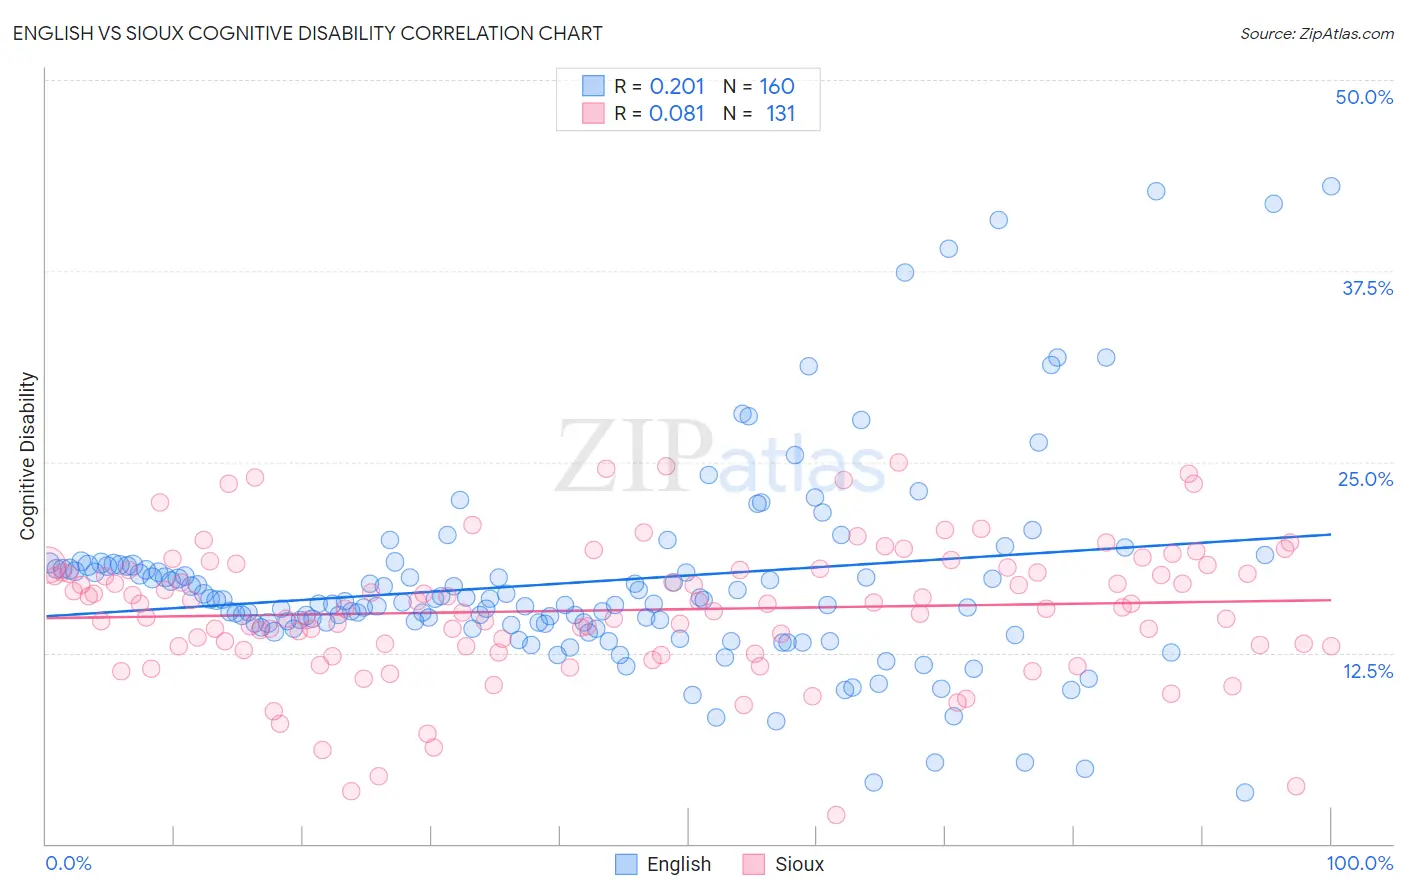Click the 12.5% y-axis label
Screen dimensions: 1406x892
[1368, 671]
